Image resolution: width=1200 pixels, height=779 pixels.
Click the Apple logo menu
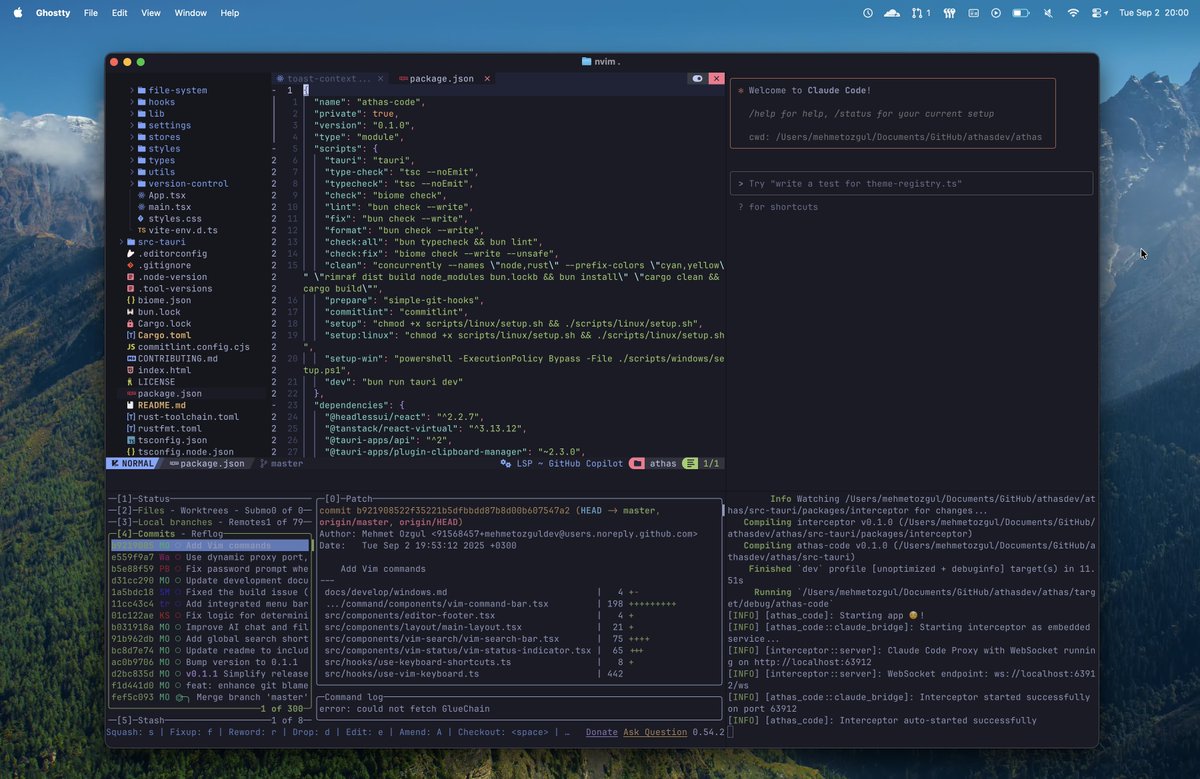click(x=18, y=13)
